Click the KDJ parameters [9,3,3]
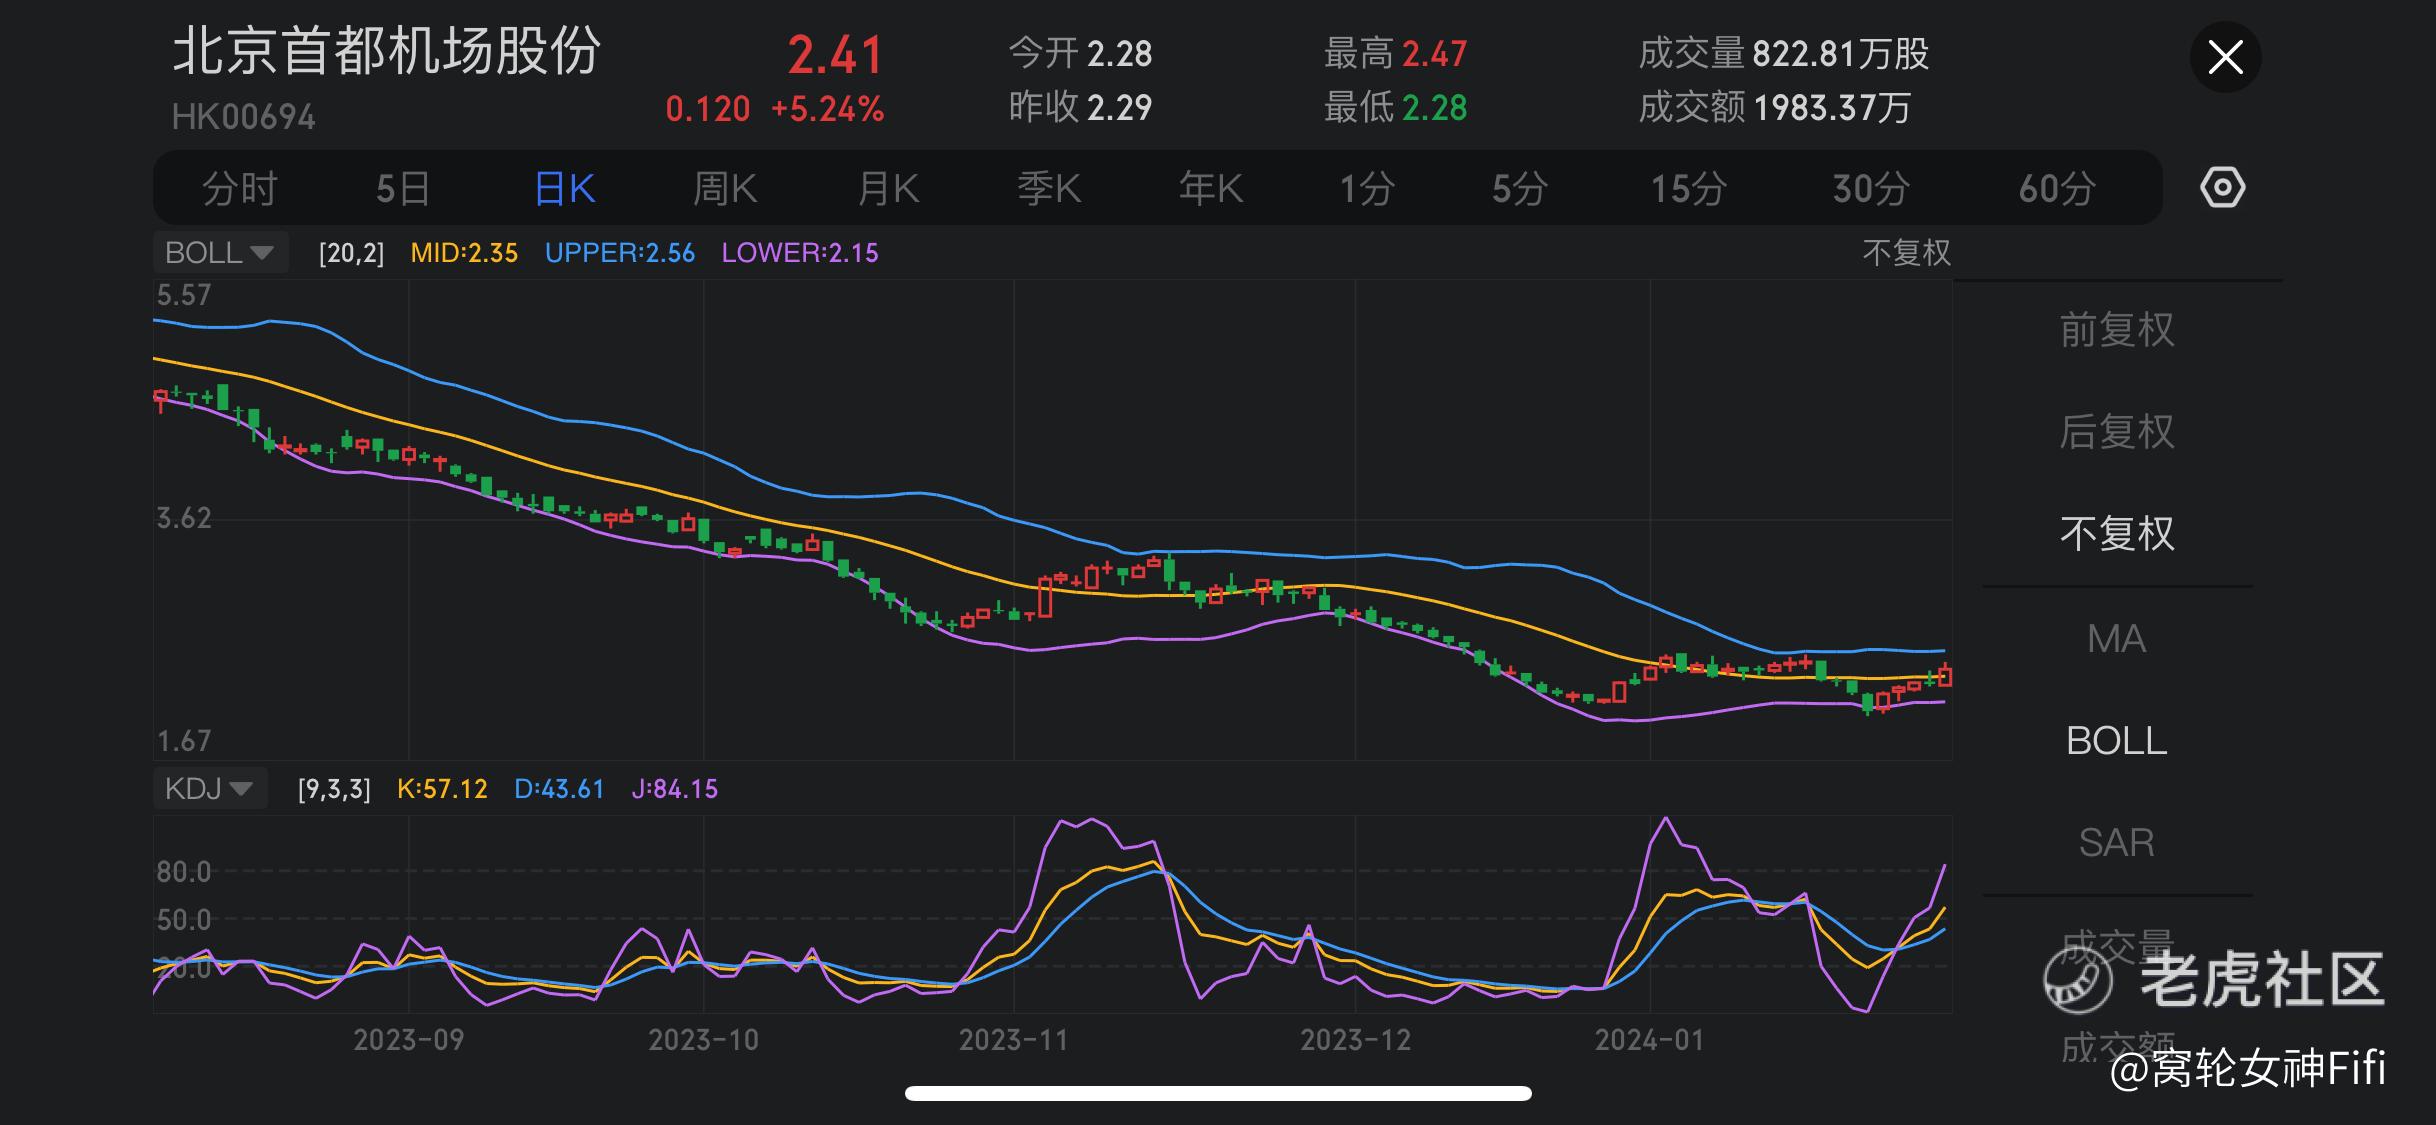The image size is (2436, 1125). (334, 789)
